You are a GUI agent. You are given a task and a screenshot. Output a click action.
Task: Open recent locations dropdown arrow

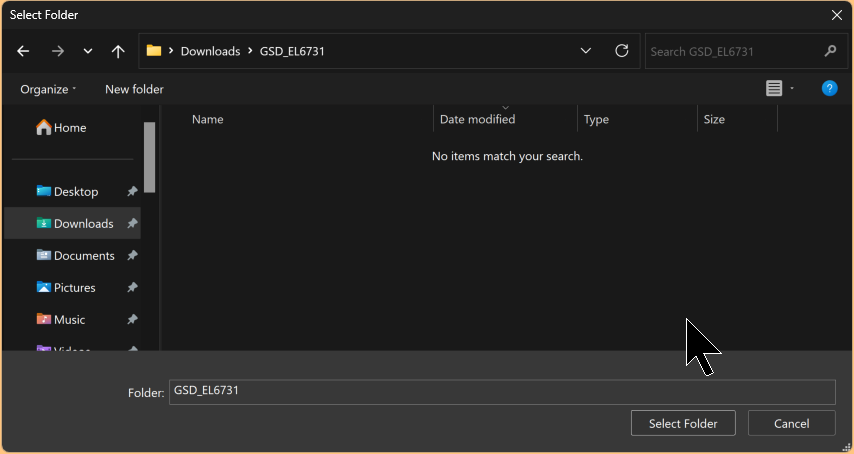coord(88,51)
